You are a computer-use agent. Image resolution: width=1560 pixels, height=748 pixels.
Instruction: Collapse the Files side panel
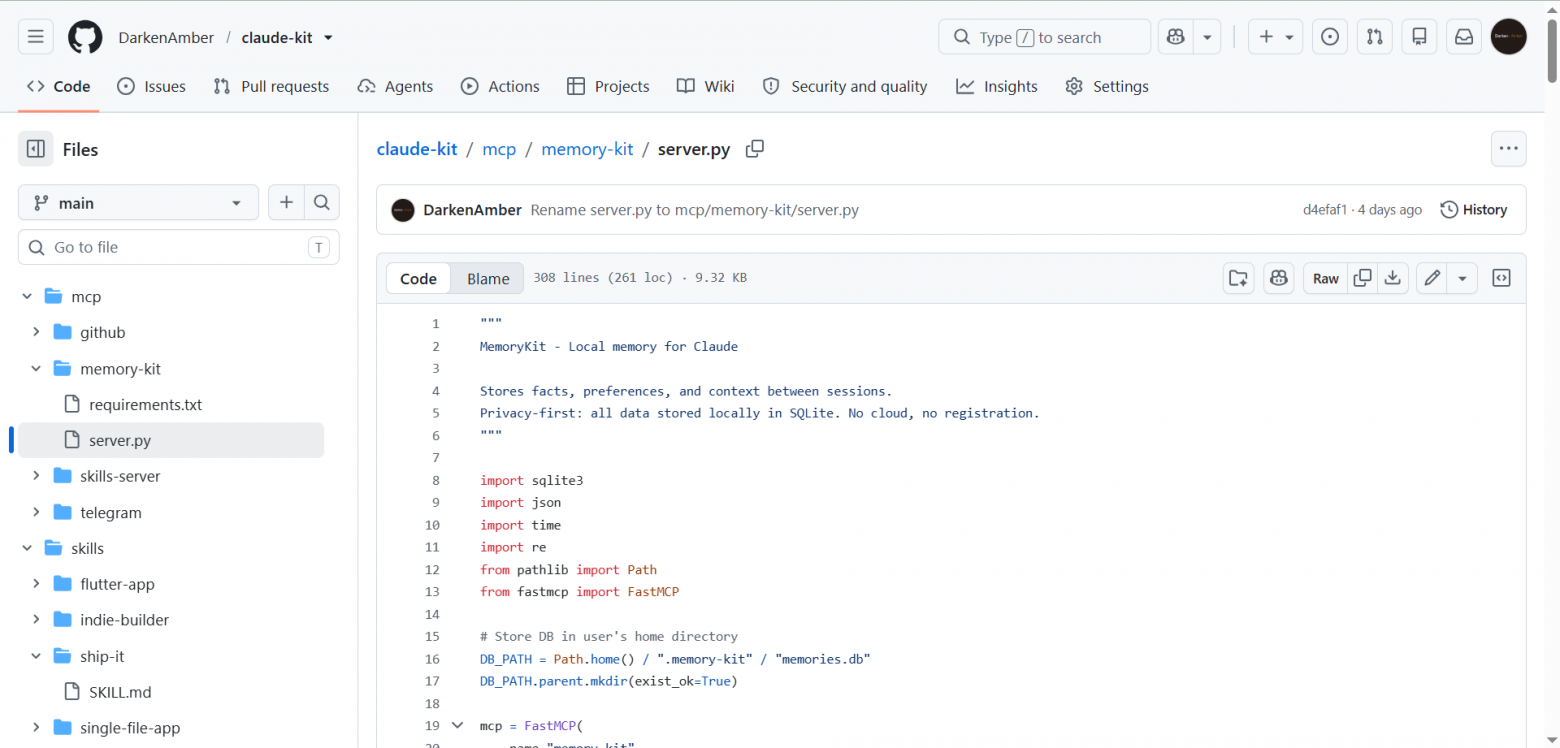(x=35, y=149)
